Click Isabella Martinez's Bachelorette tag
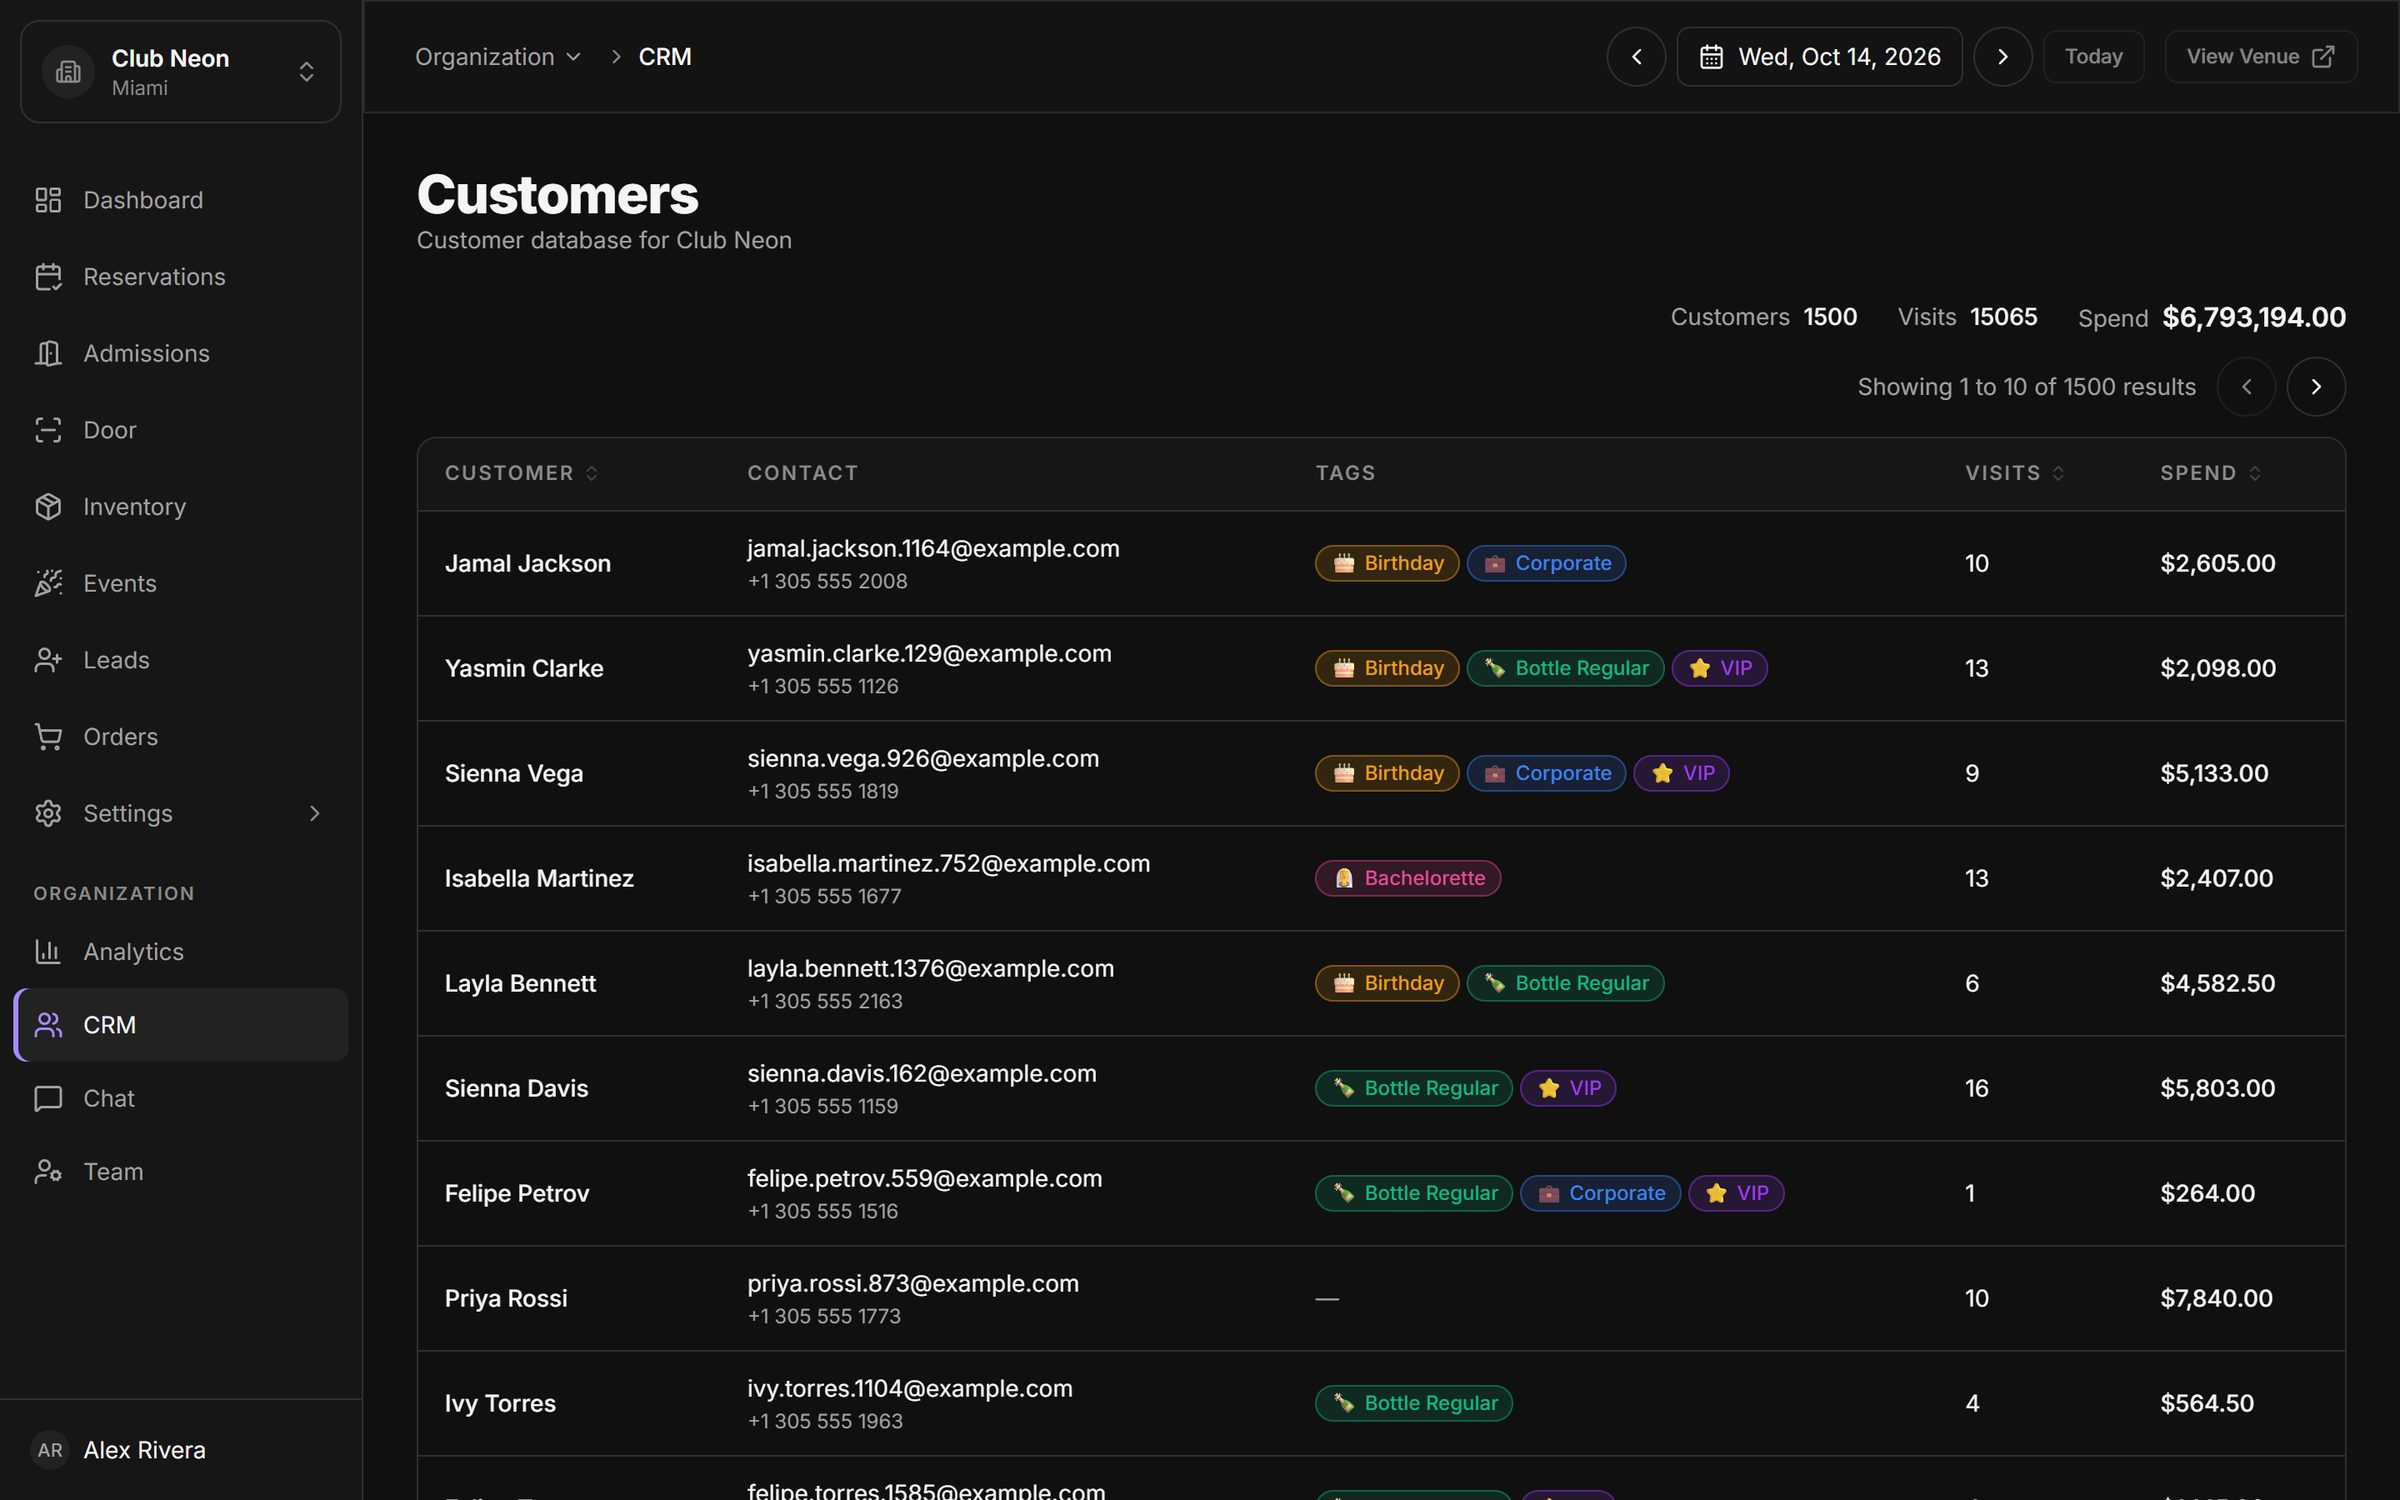The height and width of the screenshot is (1500, 2400). click(x=1407, y=878)
